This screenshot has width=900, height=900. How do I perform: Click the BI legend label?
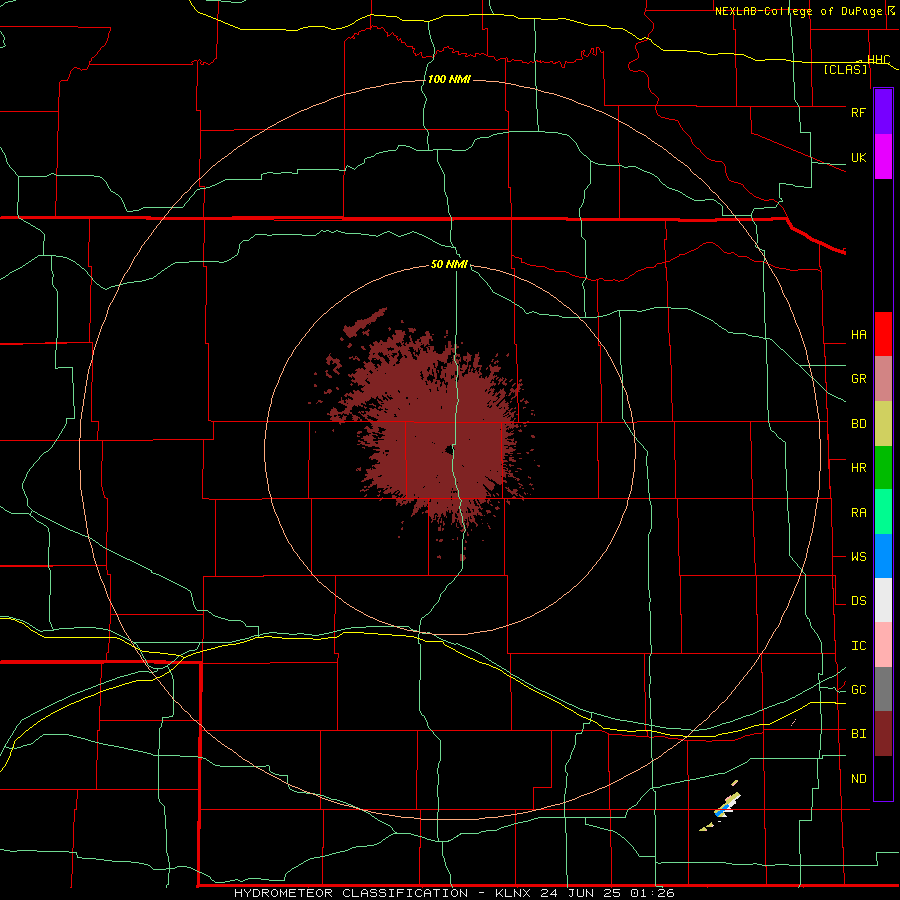858,734
